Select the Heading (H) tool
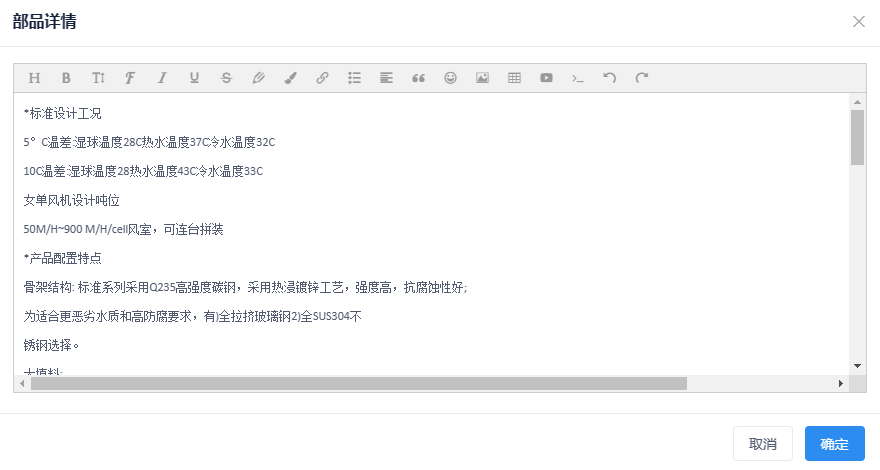 tap(34, 78)
